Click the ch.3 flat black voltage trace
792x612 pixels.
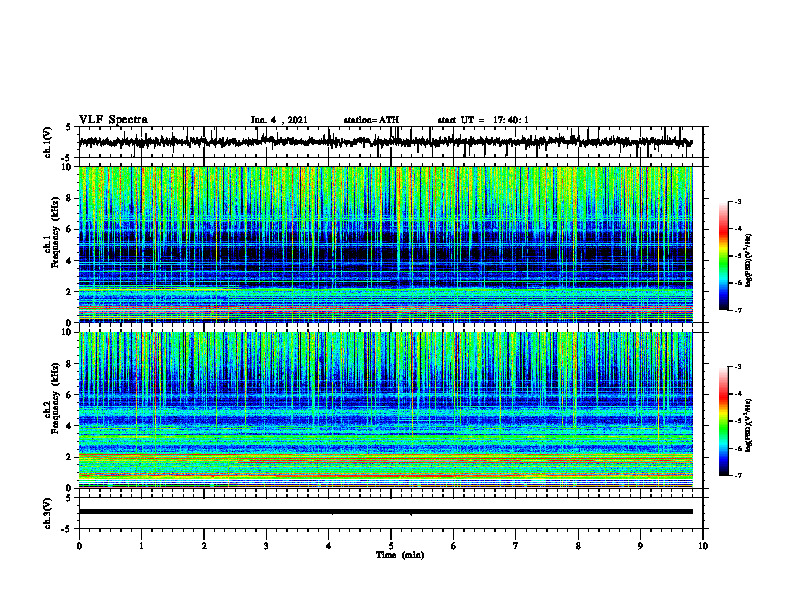[x=385, y=512]
